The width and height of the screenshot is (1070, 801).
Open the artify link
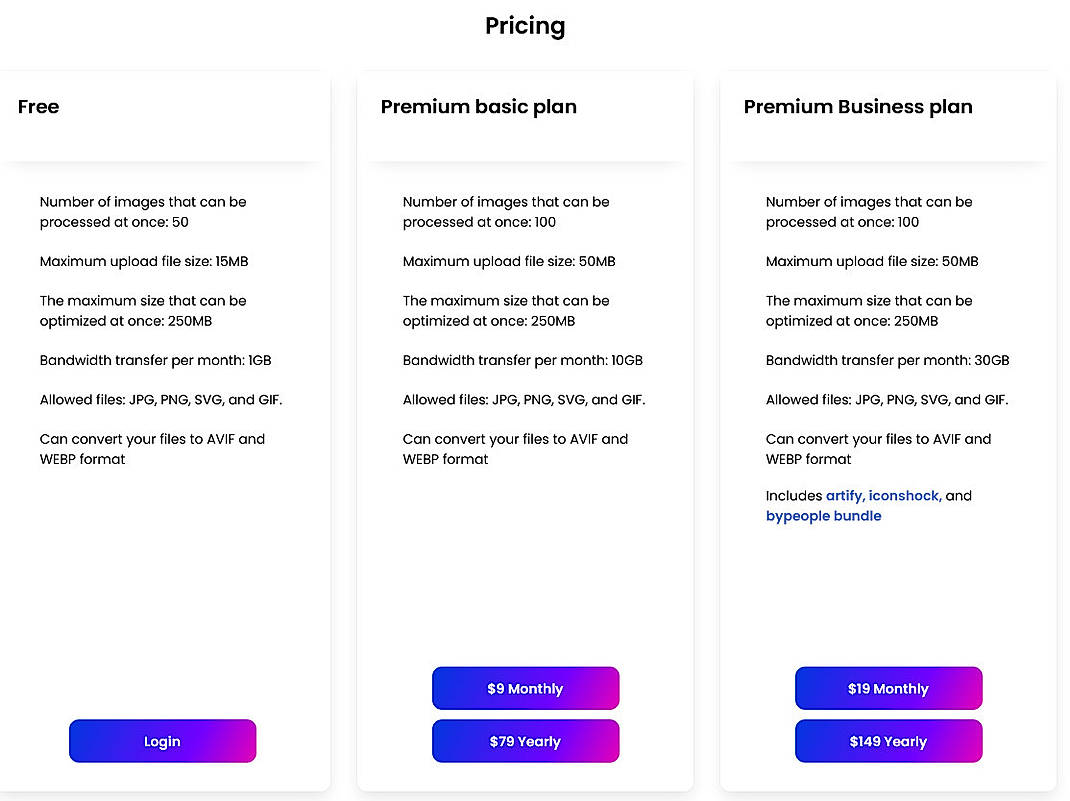coord(847,495)
